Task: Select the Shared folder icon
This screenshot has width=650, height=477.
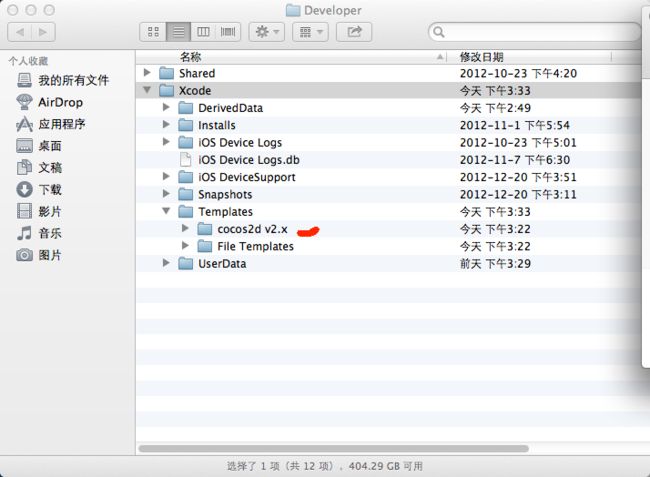Action: 167,73
